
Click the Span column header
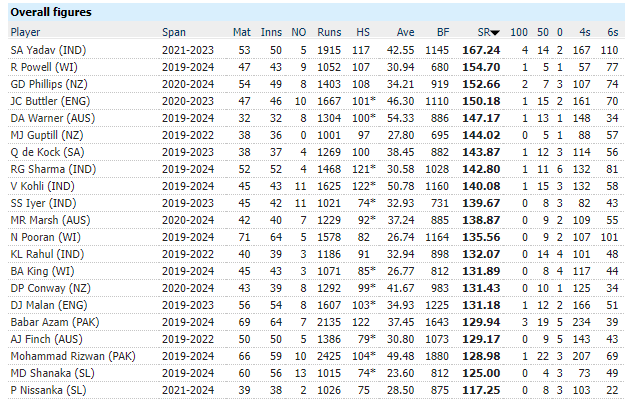click(x=174, y=33)
